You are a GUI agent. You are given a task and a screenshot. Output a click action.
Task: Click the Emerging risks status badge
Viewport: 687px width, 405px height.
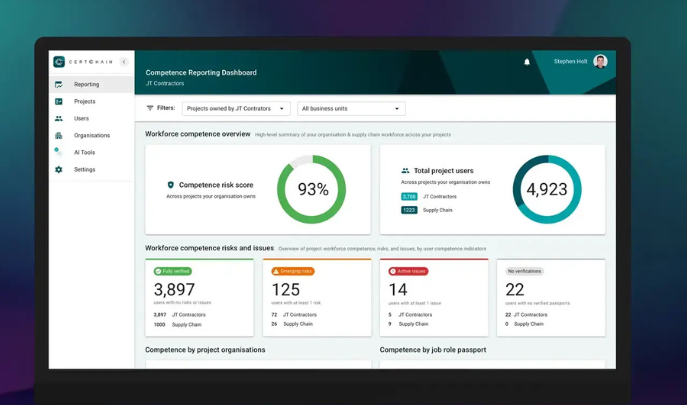click(293, 271)
